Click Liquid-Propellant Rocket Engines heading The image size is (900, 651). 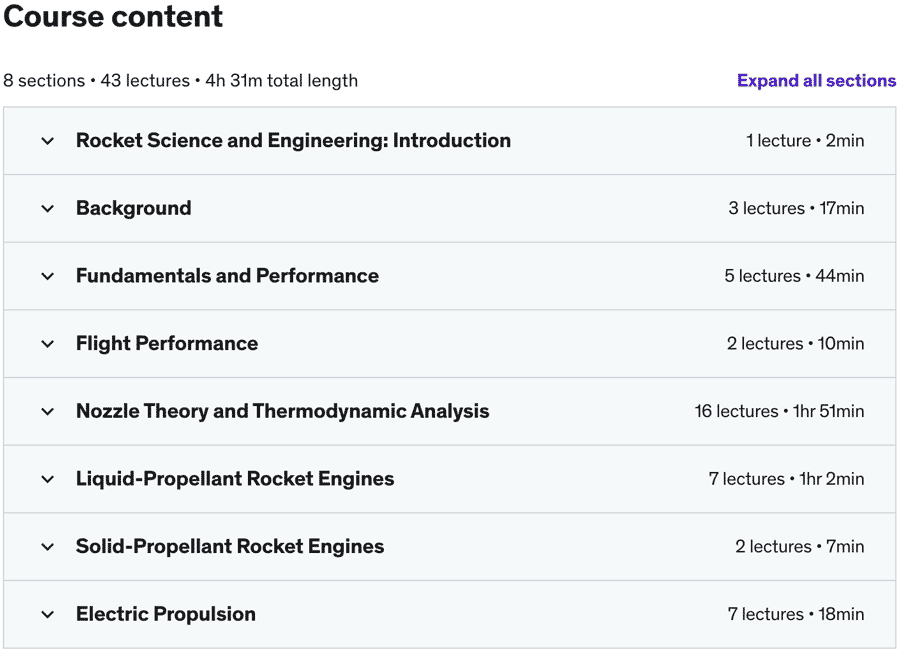(x=235, y=479)
